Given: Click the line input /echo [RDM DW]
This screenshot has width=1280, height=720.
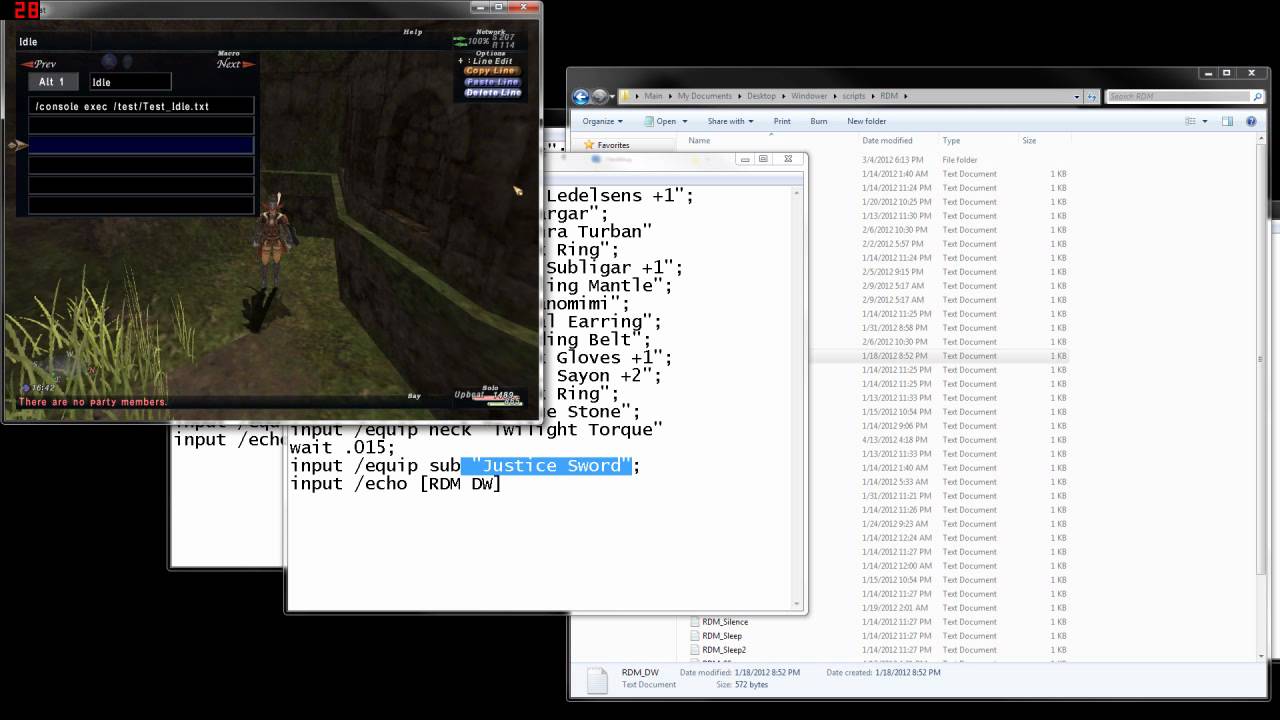Looking at the screenshot, I should click(x=396, y=484).
